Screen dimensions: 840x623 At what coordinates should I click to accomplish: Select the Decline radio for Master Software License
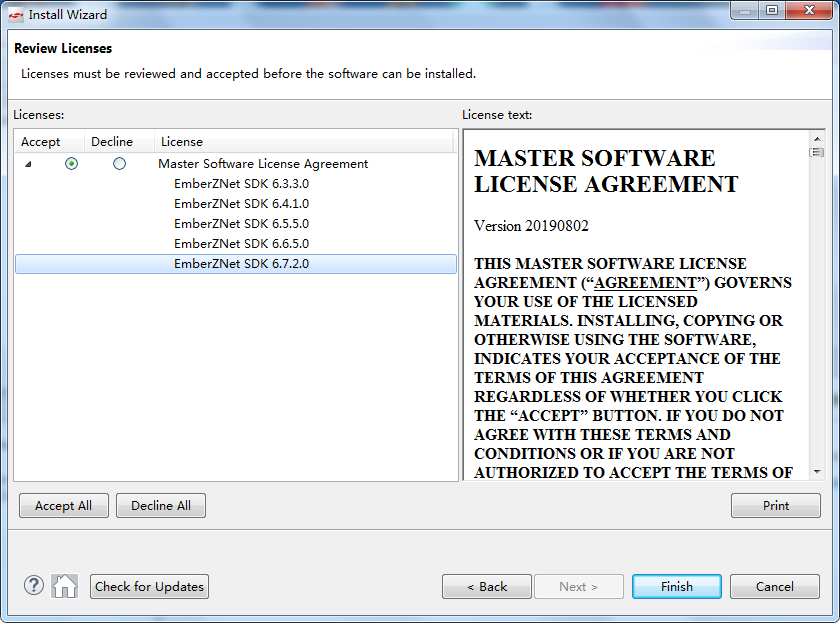pos(119,163)
